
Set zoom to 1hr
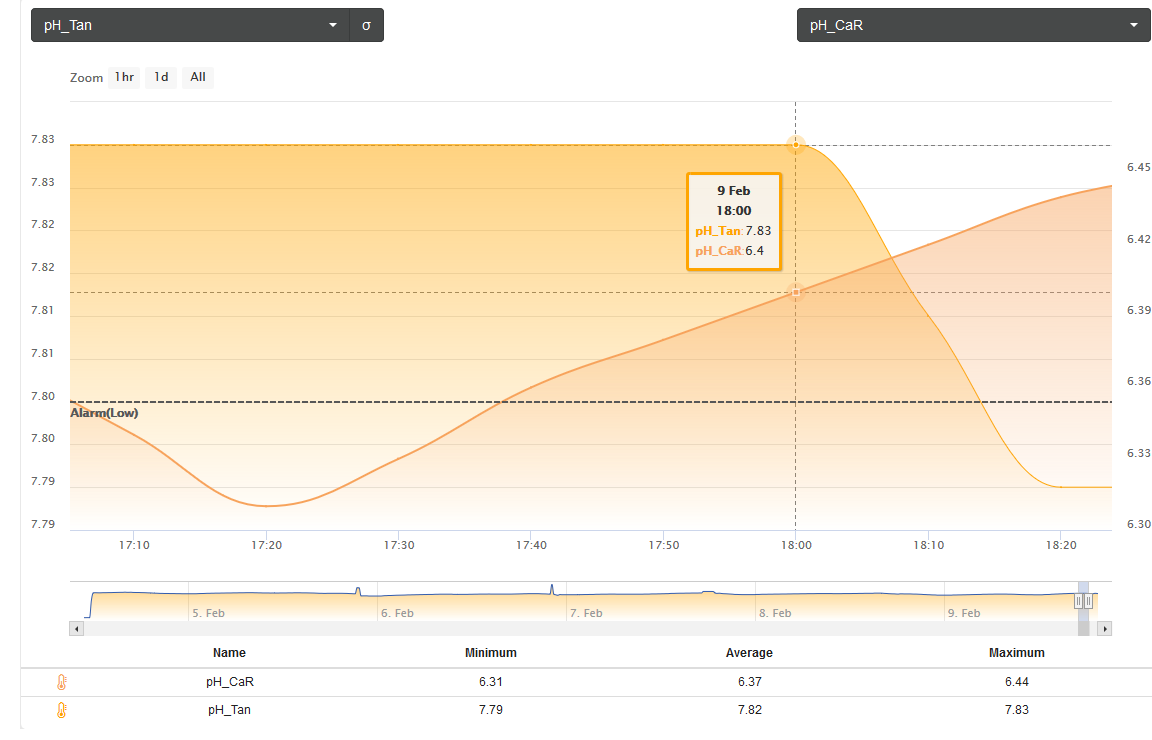pyautogui.click(x=124, y=77)
